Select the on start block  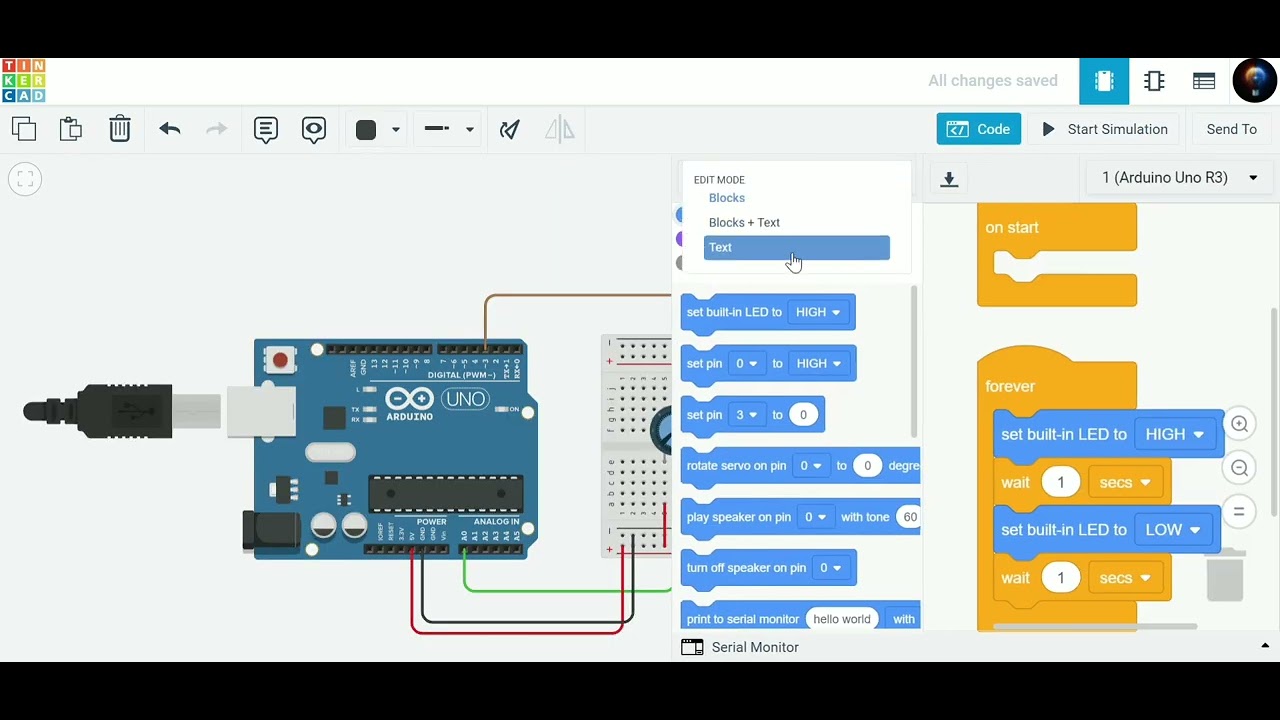(1012, 228)
